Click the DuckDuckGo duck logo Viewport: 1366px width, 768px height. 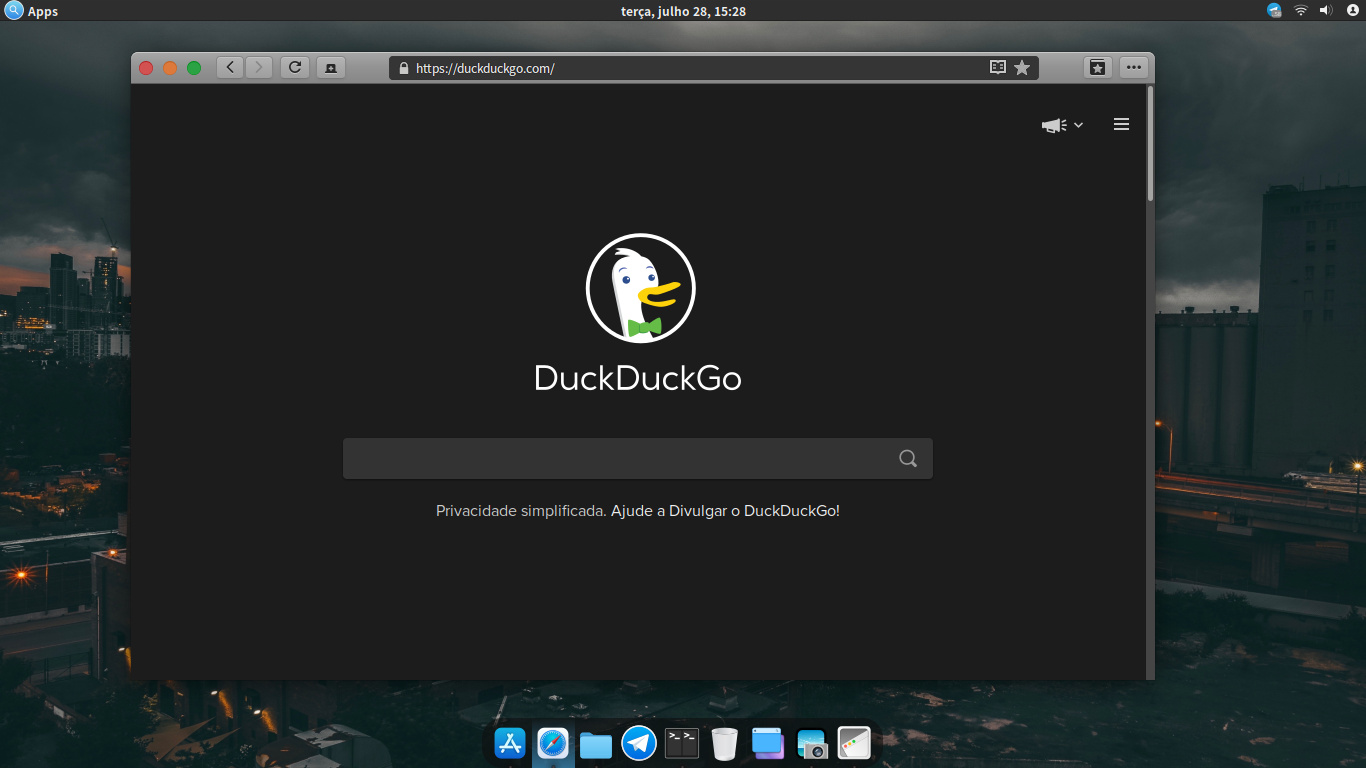pos(640,288)
